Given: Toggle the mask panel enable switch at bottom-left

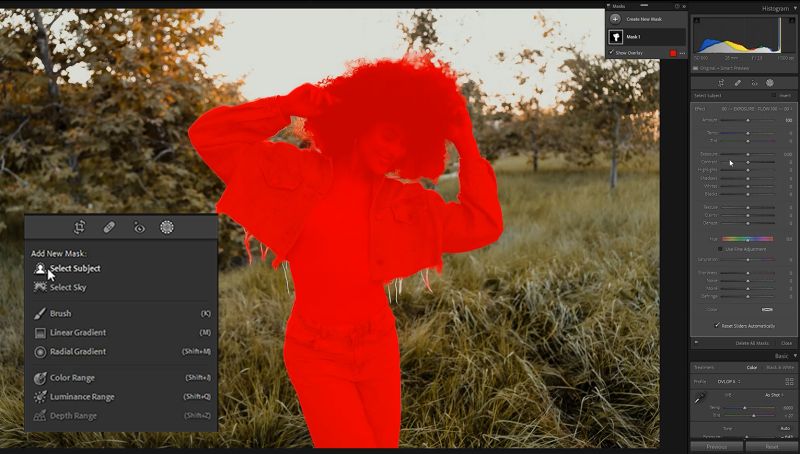Looking at the screenshot, I should click(696, 343).
